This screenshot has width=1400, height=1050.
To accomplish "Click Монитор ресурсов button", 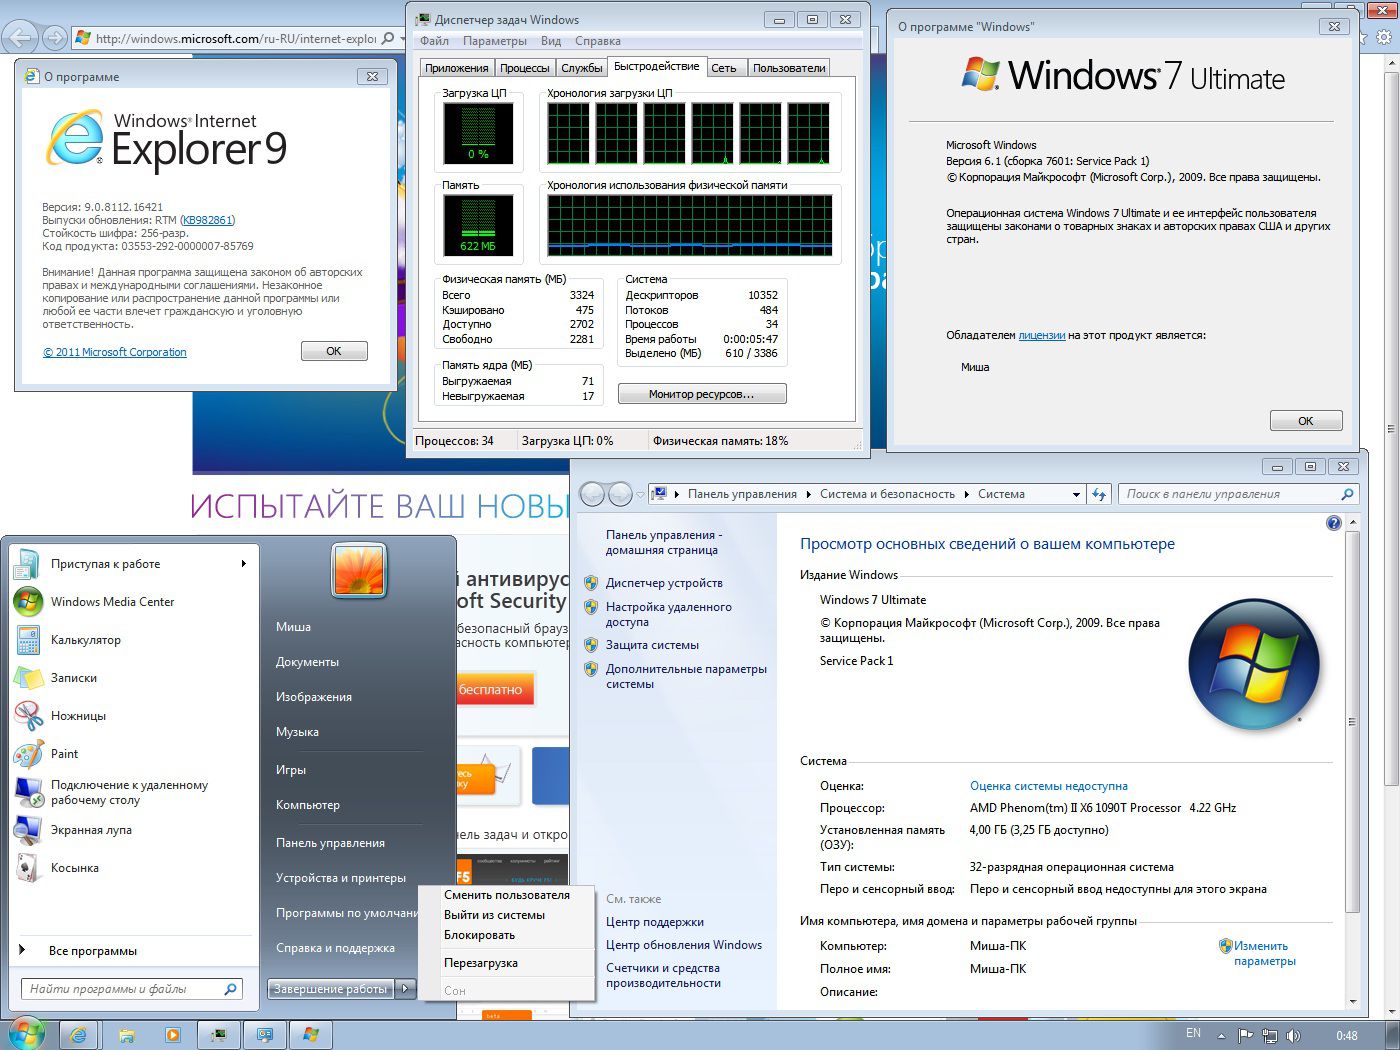I will pos(702,394).
